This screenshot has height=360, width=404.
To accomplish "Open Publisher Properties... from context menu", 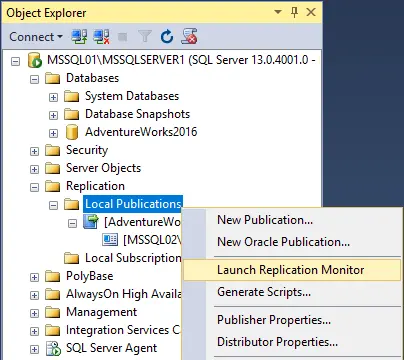I will (x=292, y=320).
